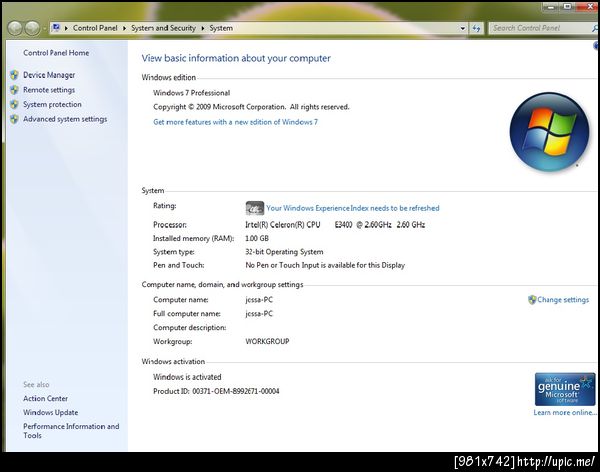Image resolution: width=600 pixels, height=472 pixels.
Task: Open Control Panel Home link
Action: [56, 53]
